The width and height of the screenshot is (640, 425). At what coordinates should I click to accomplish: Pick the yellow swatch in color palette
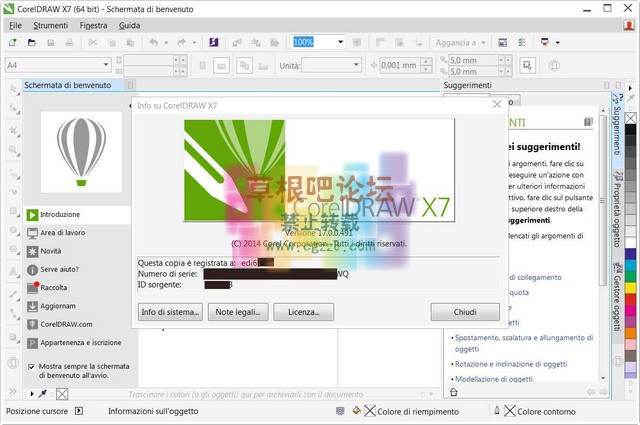631,288
